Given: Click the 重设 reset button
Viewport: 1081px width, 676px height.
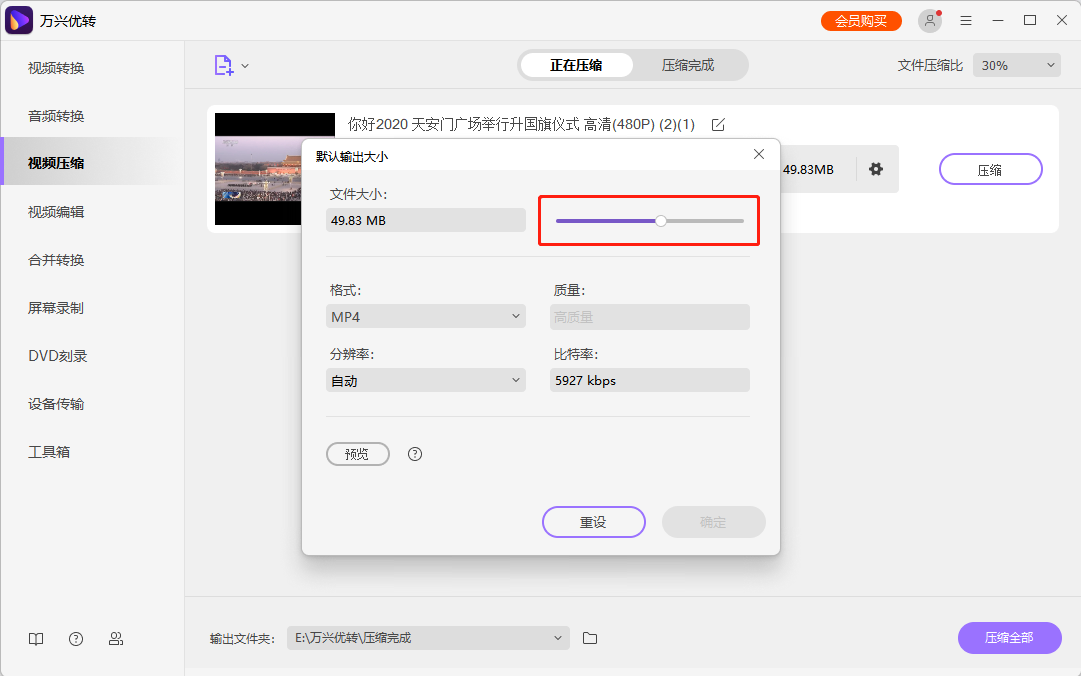Looking at the screenshot, I should [x=593, y=521].
